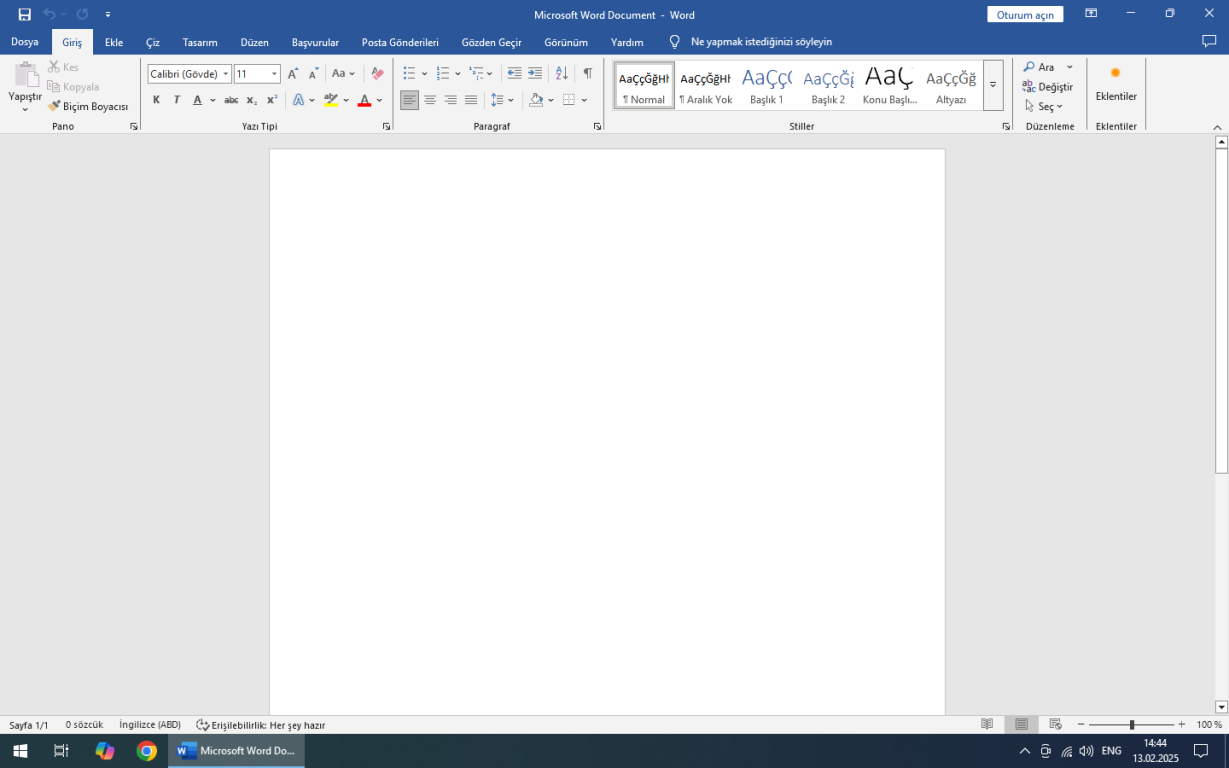Toggle italic with the T button

[177, 100]
